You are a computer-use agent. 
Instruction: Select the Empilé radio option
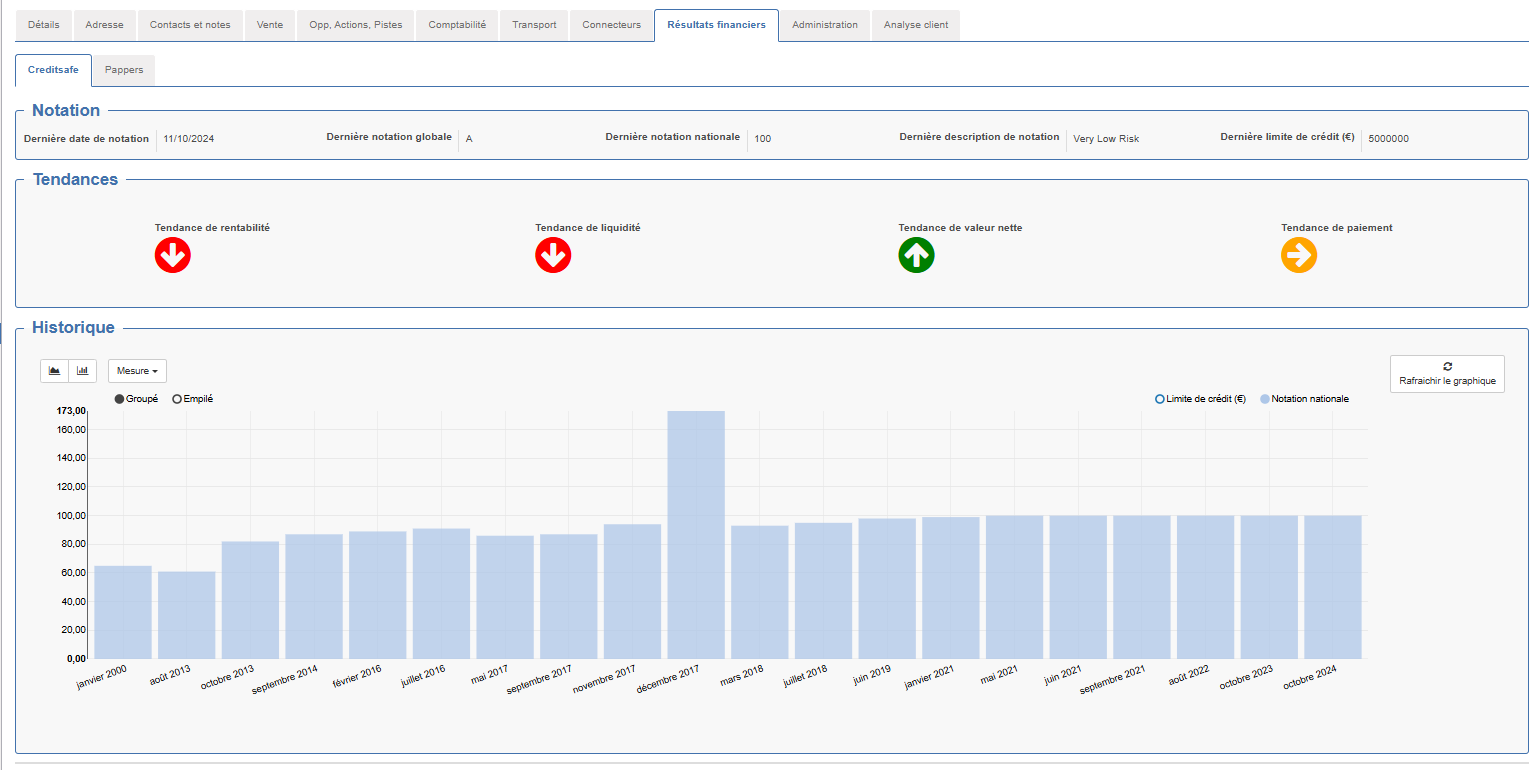click(x=192, y=399)
